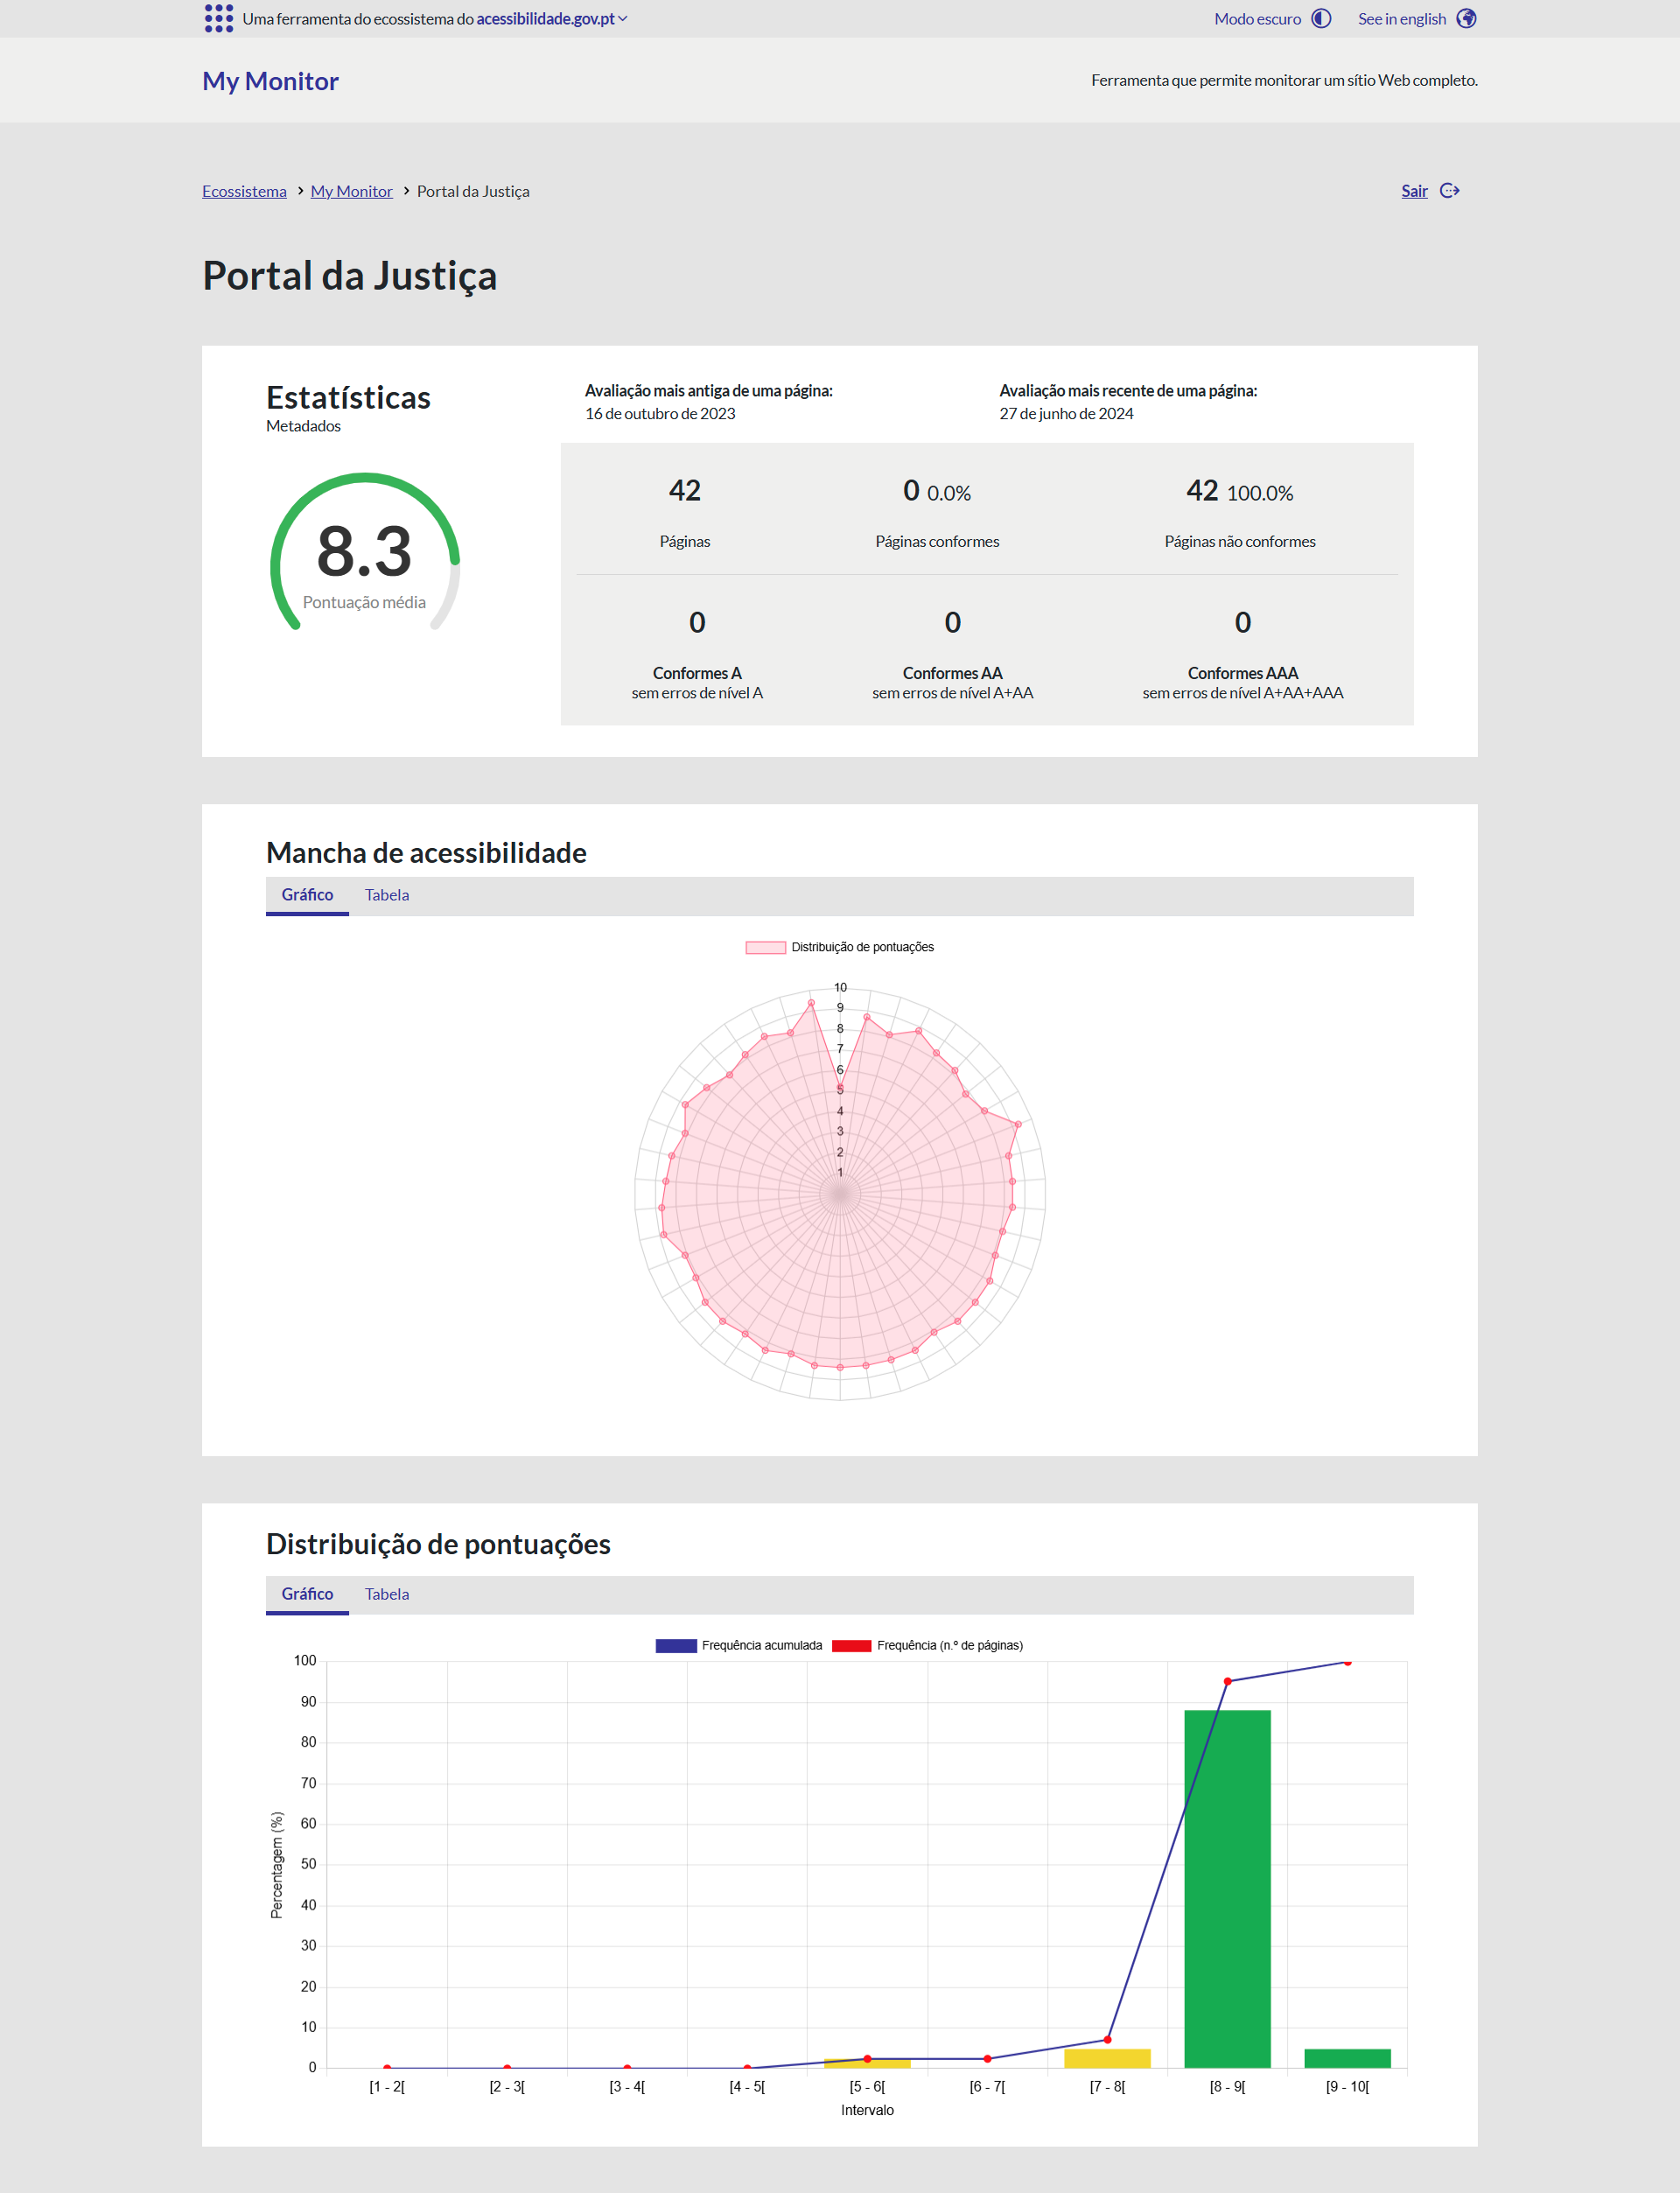The height and width of the screenshot is (2193, 1680).
Task: Click the Modo escuro text label
Action: click(1257, 18)
